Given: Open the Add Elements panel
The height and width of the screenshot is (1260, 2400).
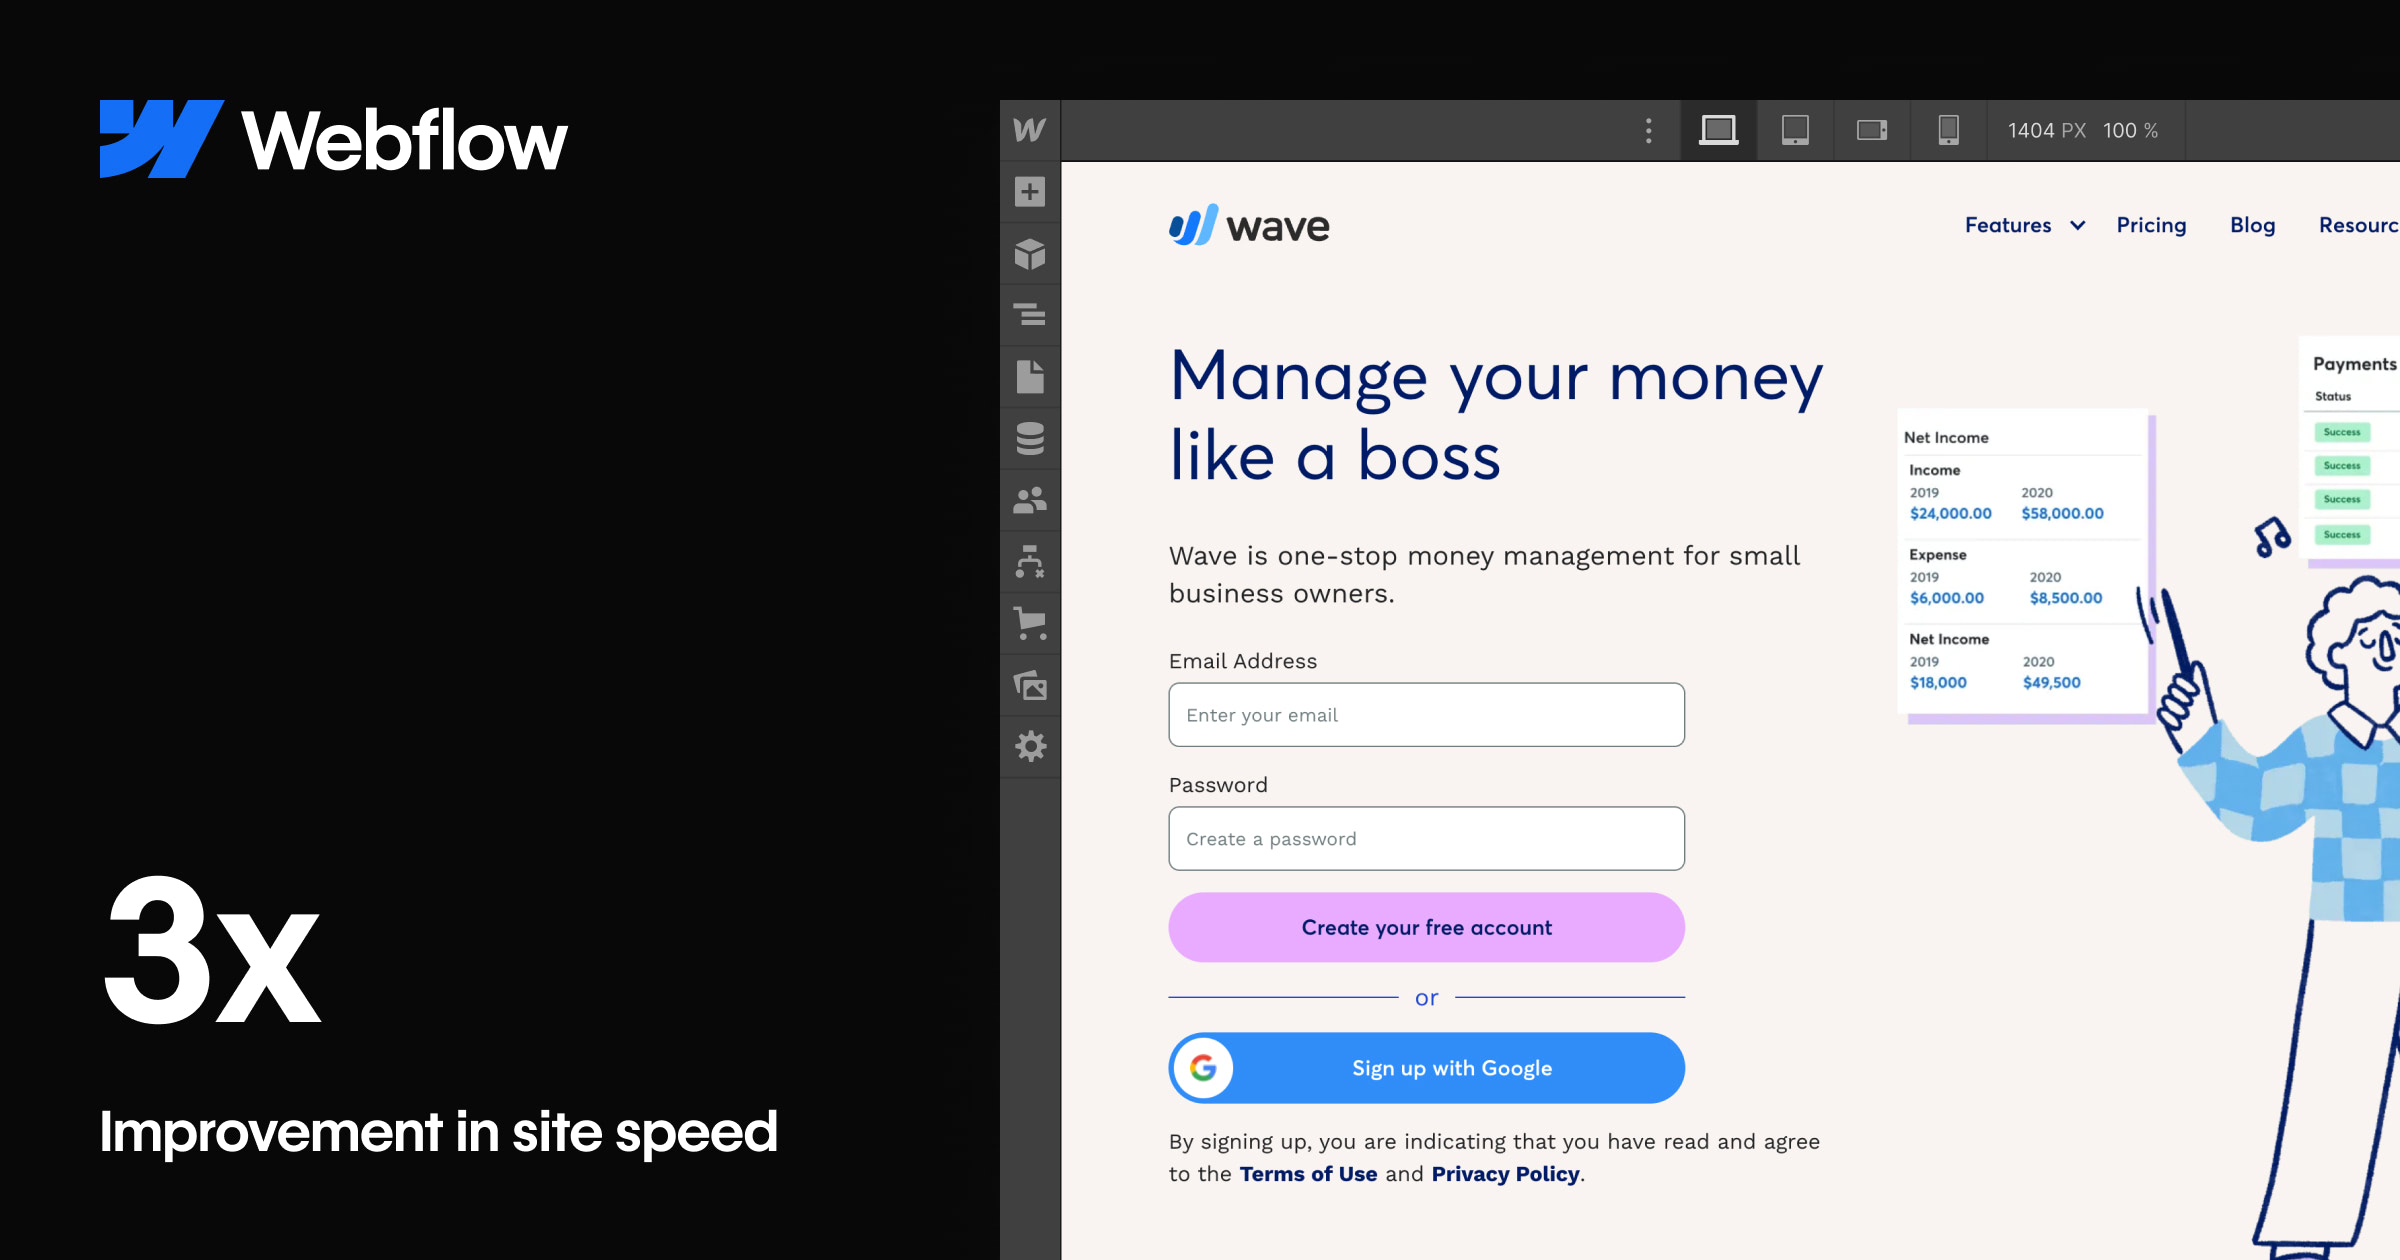Looking at the screenshot, I should pyautogui.click(x=1030, y=192).
